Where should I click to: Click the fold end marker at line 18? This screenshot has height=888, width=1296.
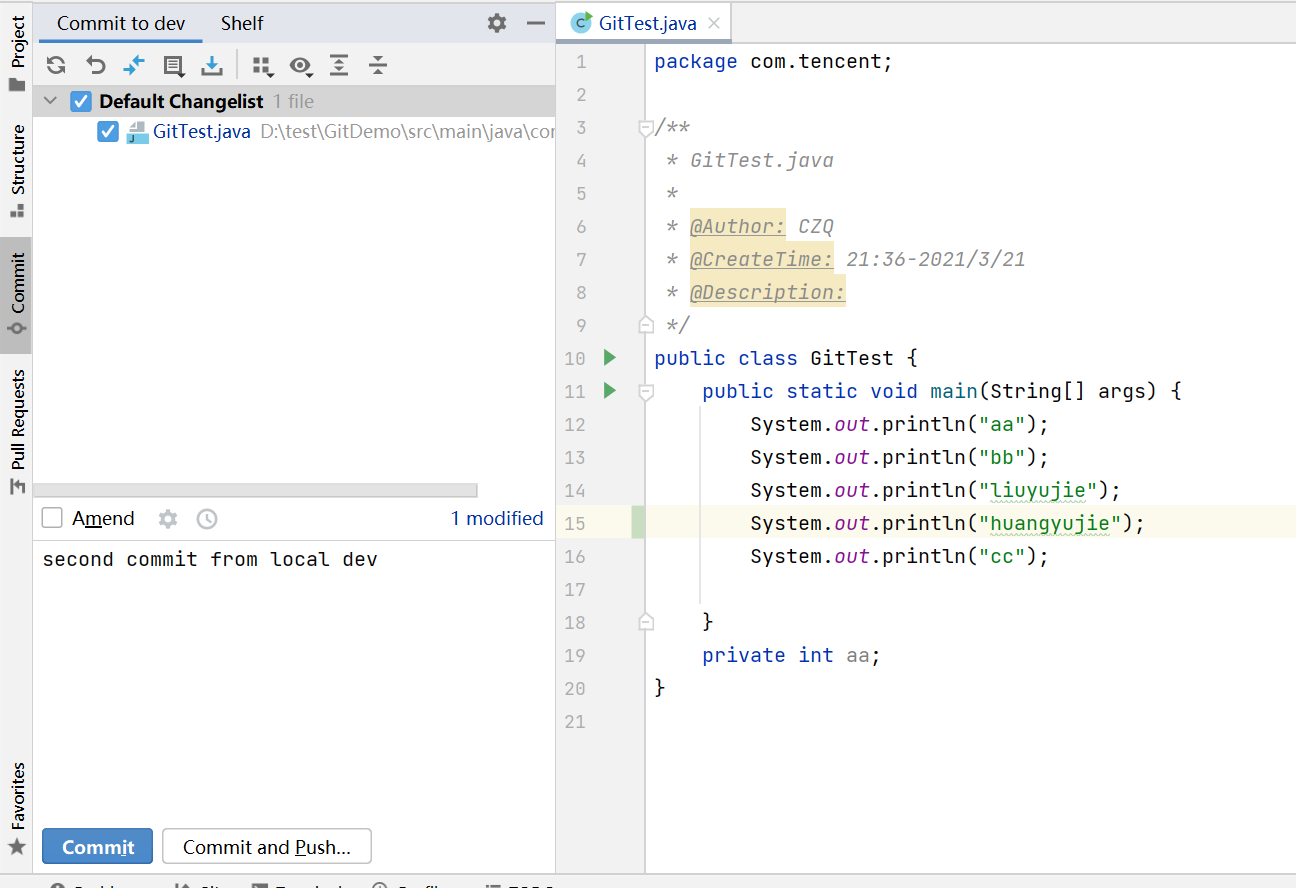pos(646,622)
